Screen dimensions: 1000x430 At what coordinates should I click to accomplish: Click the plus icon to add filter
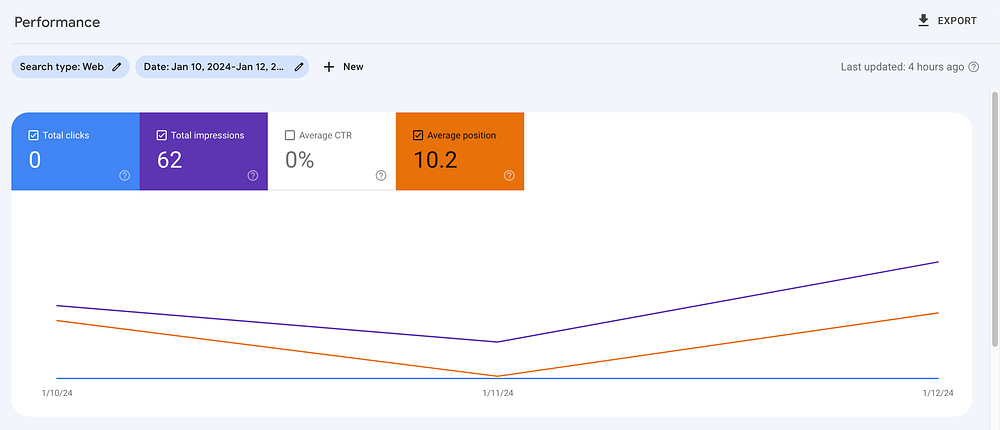(329, 66)
